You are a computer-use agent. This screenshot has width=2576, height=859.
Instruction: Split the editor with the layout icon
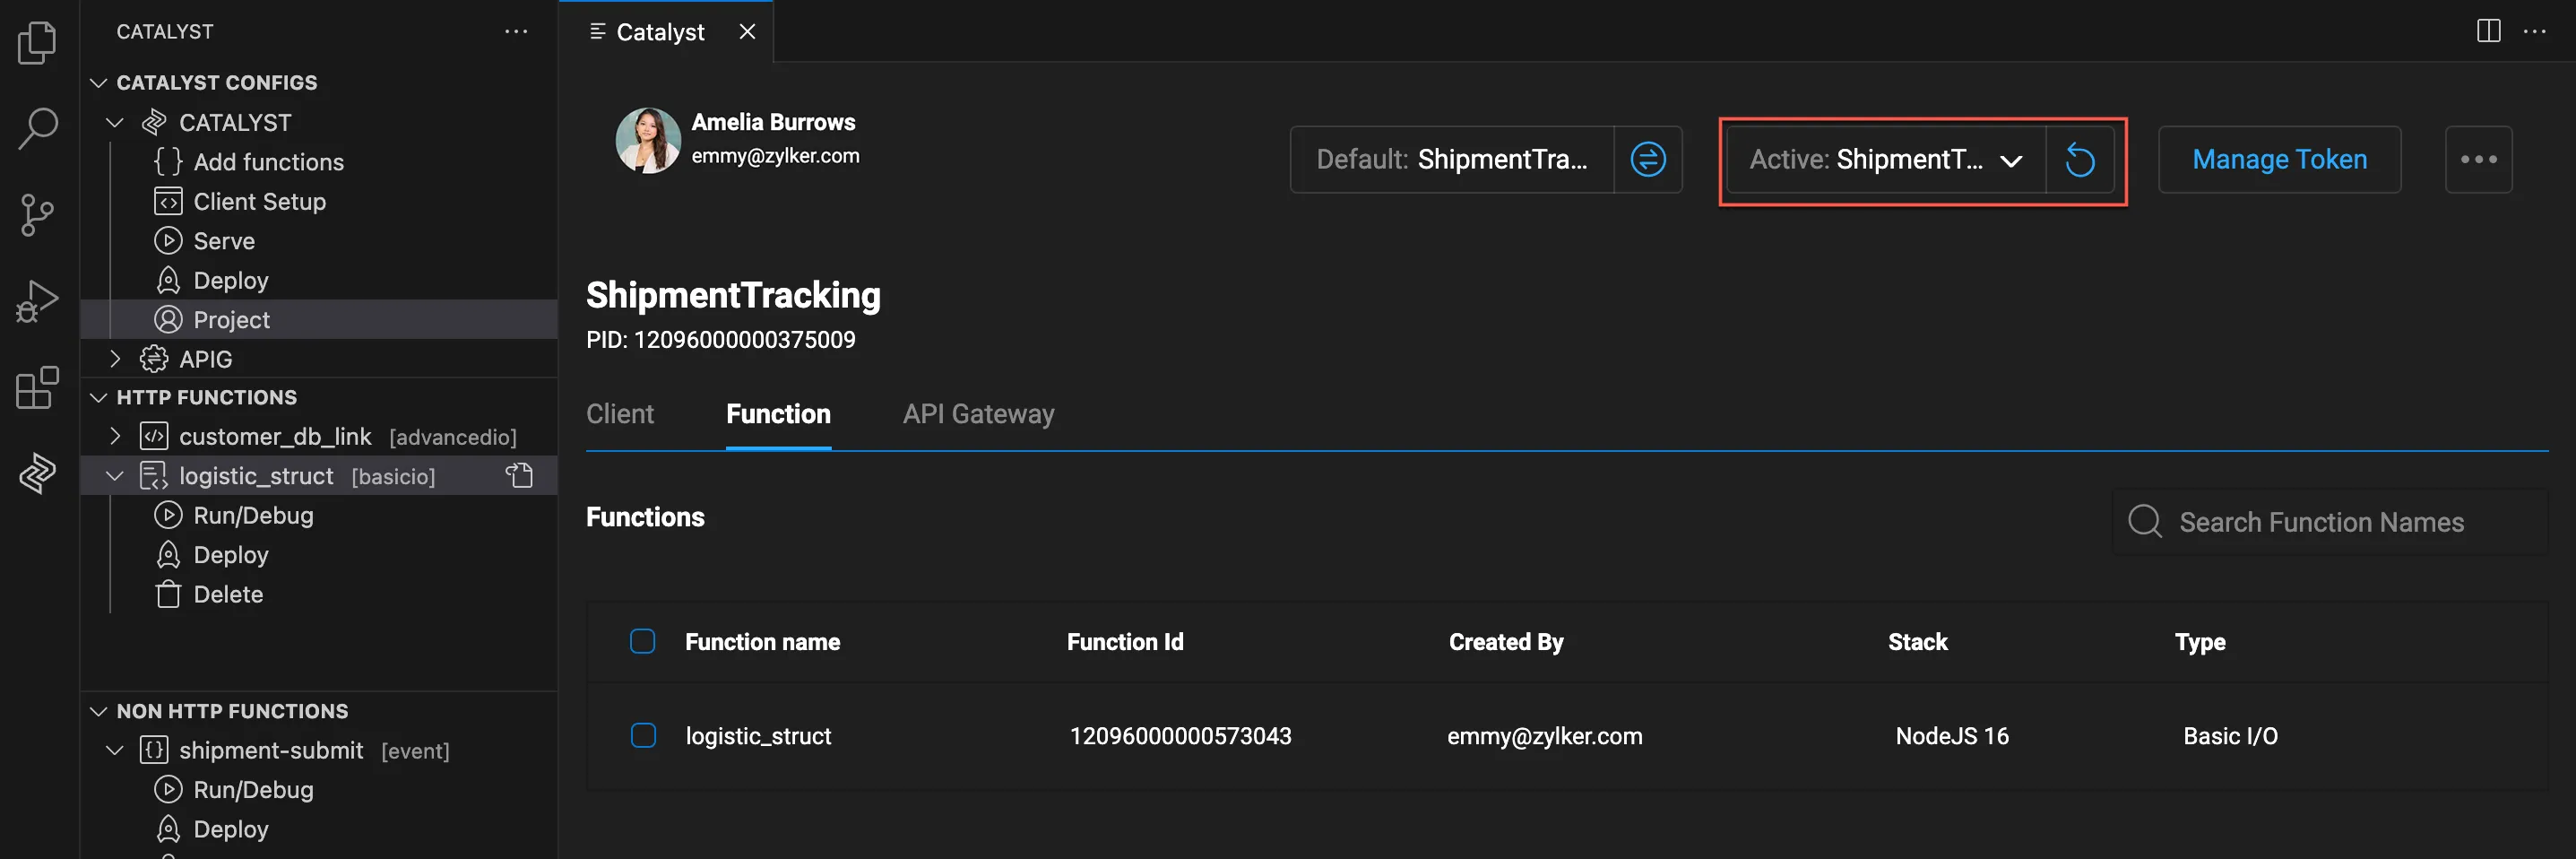tap(2488, 31)
